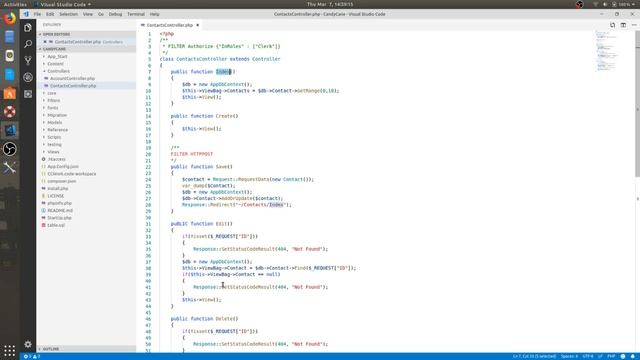Open the wrench tools app in dock
The width and height of the screenshot is (640, 360).
[x=9, y=167]
